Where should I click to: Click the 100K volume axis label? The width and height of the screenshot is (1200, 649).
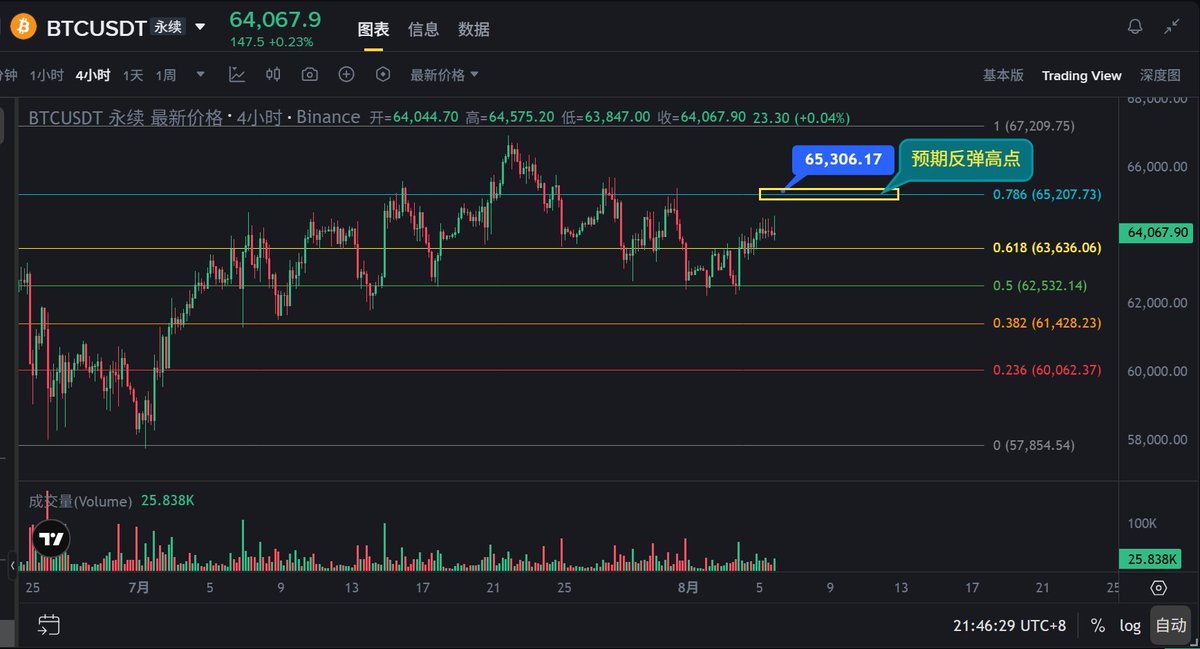pos(1141,523)
